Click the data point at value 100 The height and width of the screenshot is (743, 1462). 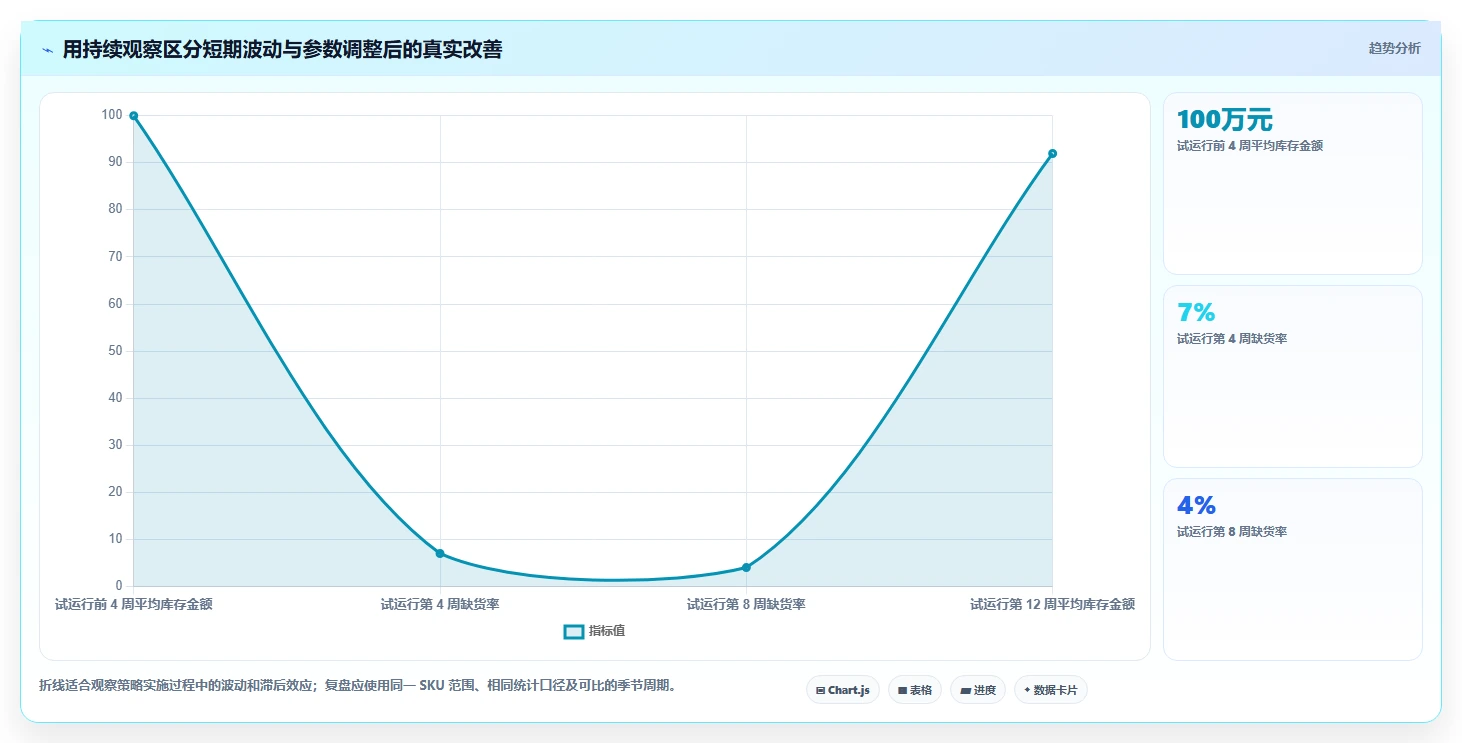pos(134,116)
